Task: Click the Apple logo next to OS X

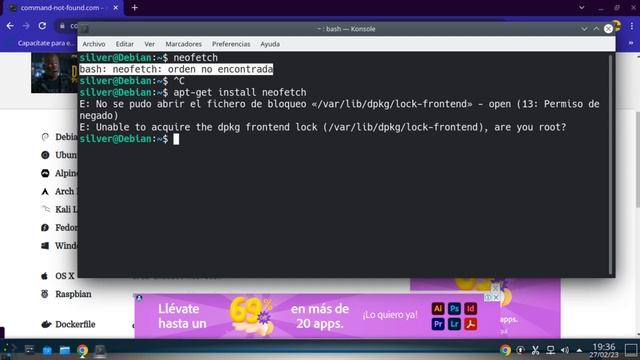Action: tap(44, 276)
